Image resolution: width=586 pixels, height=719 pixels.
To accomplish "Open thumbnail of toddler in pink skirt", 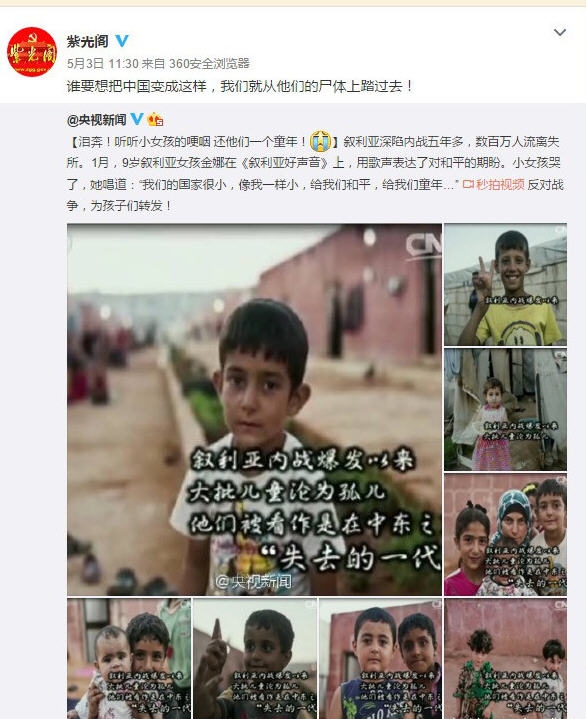I will (505, 409).
